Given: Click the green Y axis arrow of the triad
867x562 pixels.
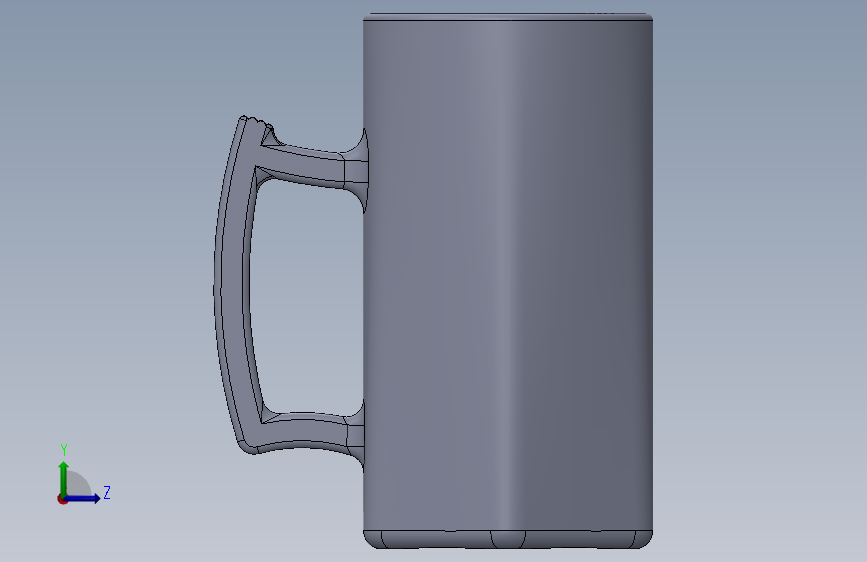Looking at the screenshot, I should (64, 479).
